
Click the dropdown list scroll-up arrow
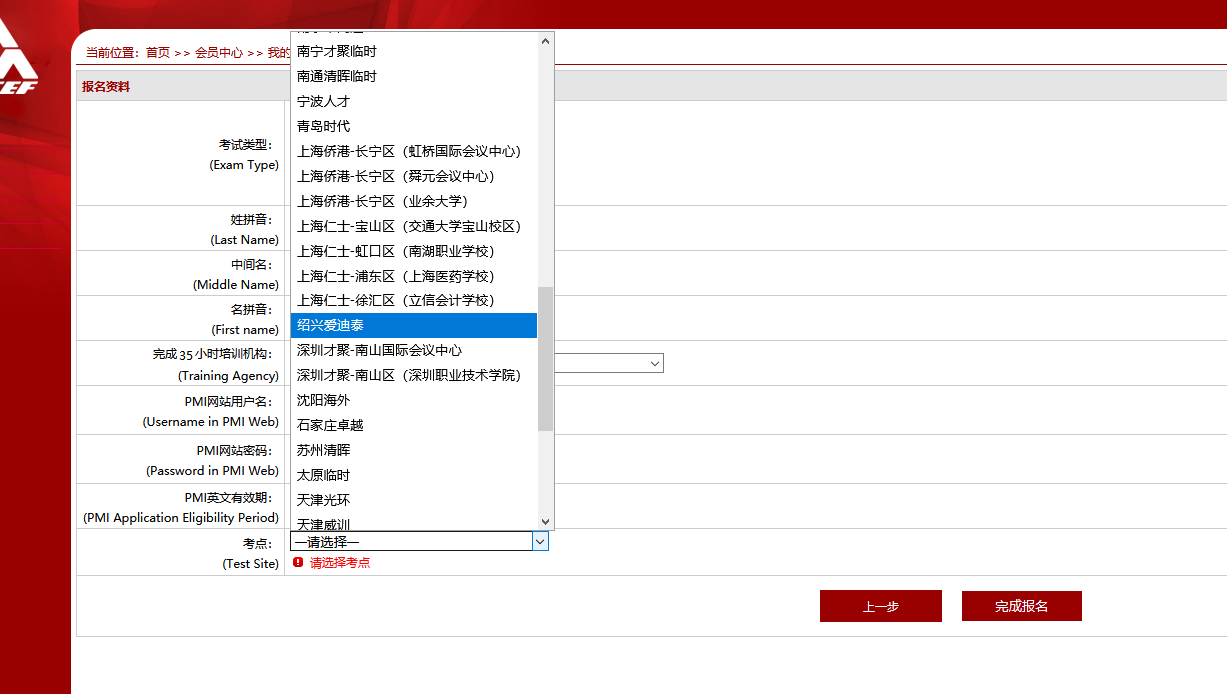pyautogui.click(x=545, y=41)
